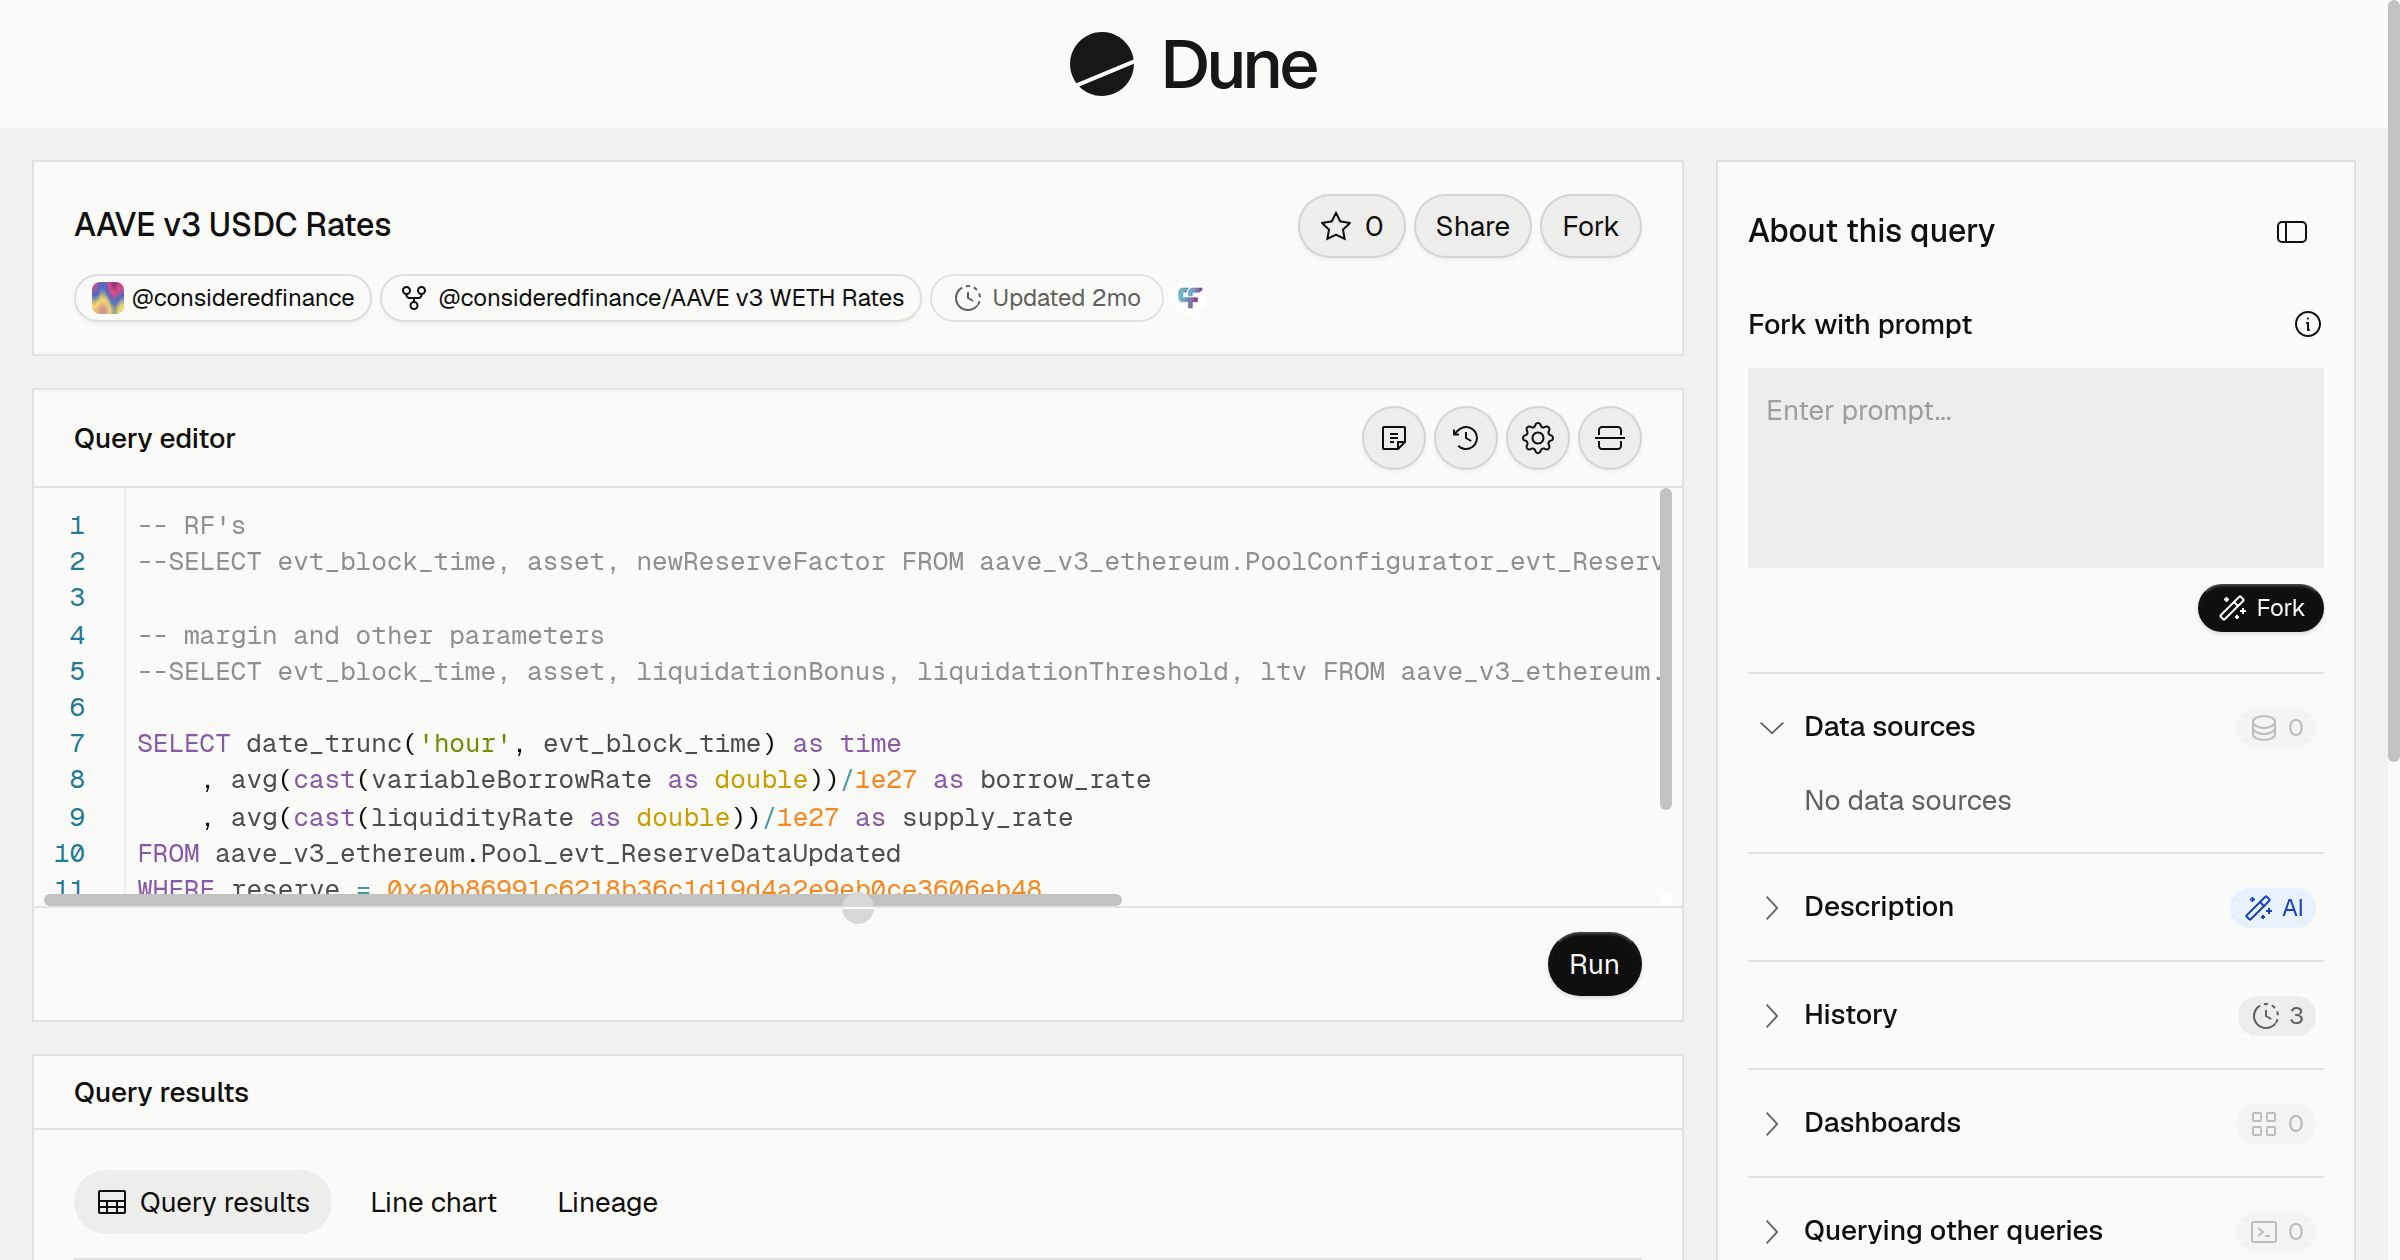
Task: Click the black Fork with prompt button
Action: (x=2260, y=608)
